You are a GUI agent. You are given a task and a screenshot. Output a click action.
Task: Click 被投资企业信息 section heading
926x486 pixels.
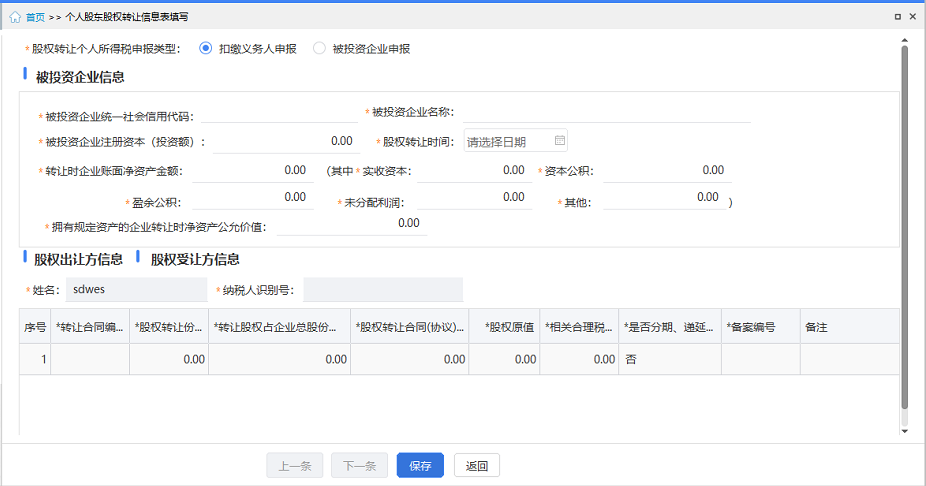(80, 77)
